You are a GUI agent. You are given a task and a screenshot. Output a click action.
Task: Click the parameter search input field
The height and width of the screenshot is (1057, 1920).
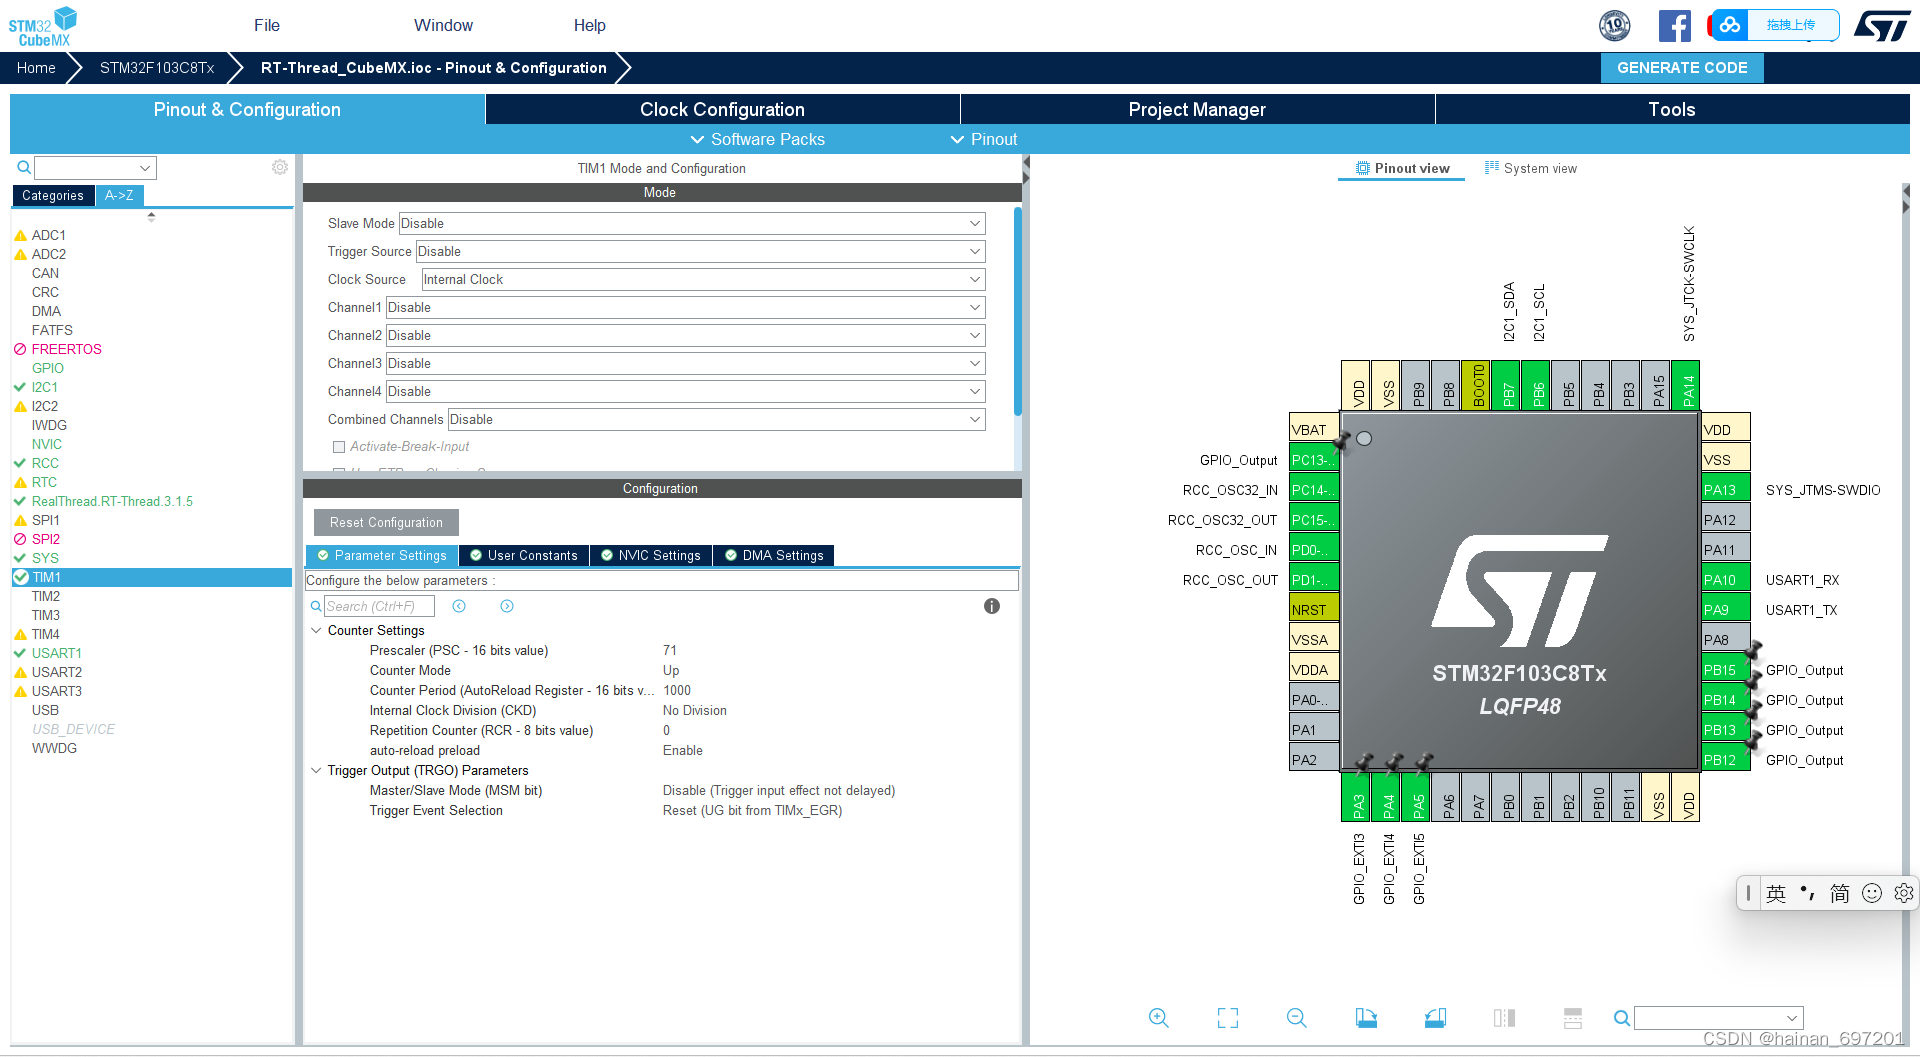379,606
